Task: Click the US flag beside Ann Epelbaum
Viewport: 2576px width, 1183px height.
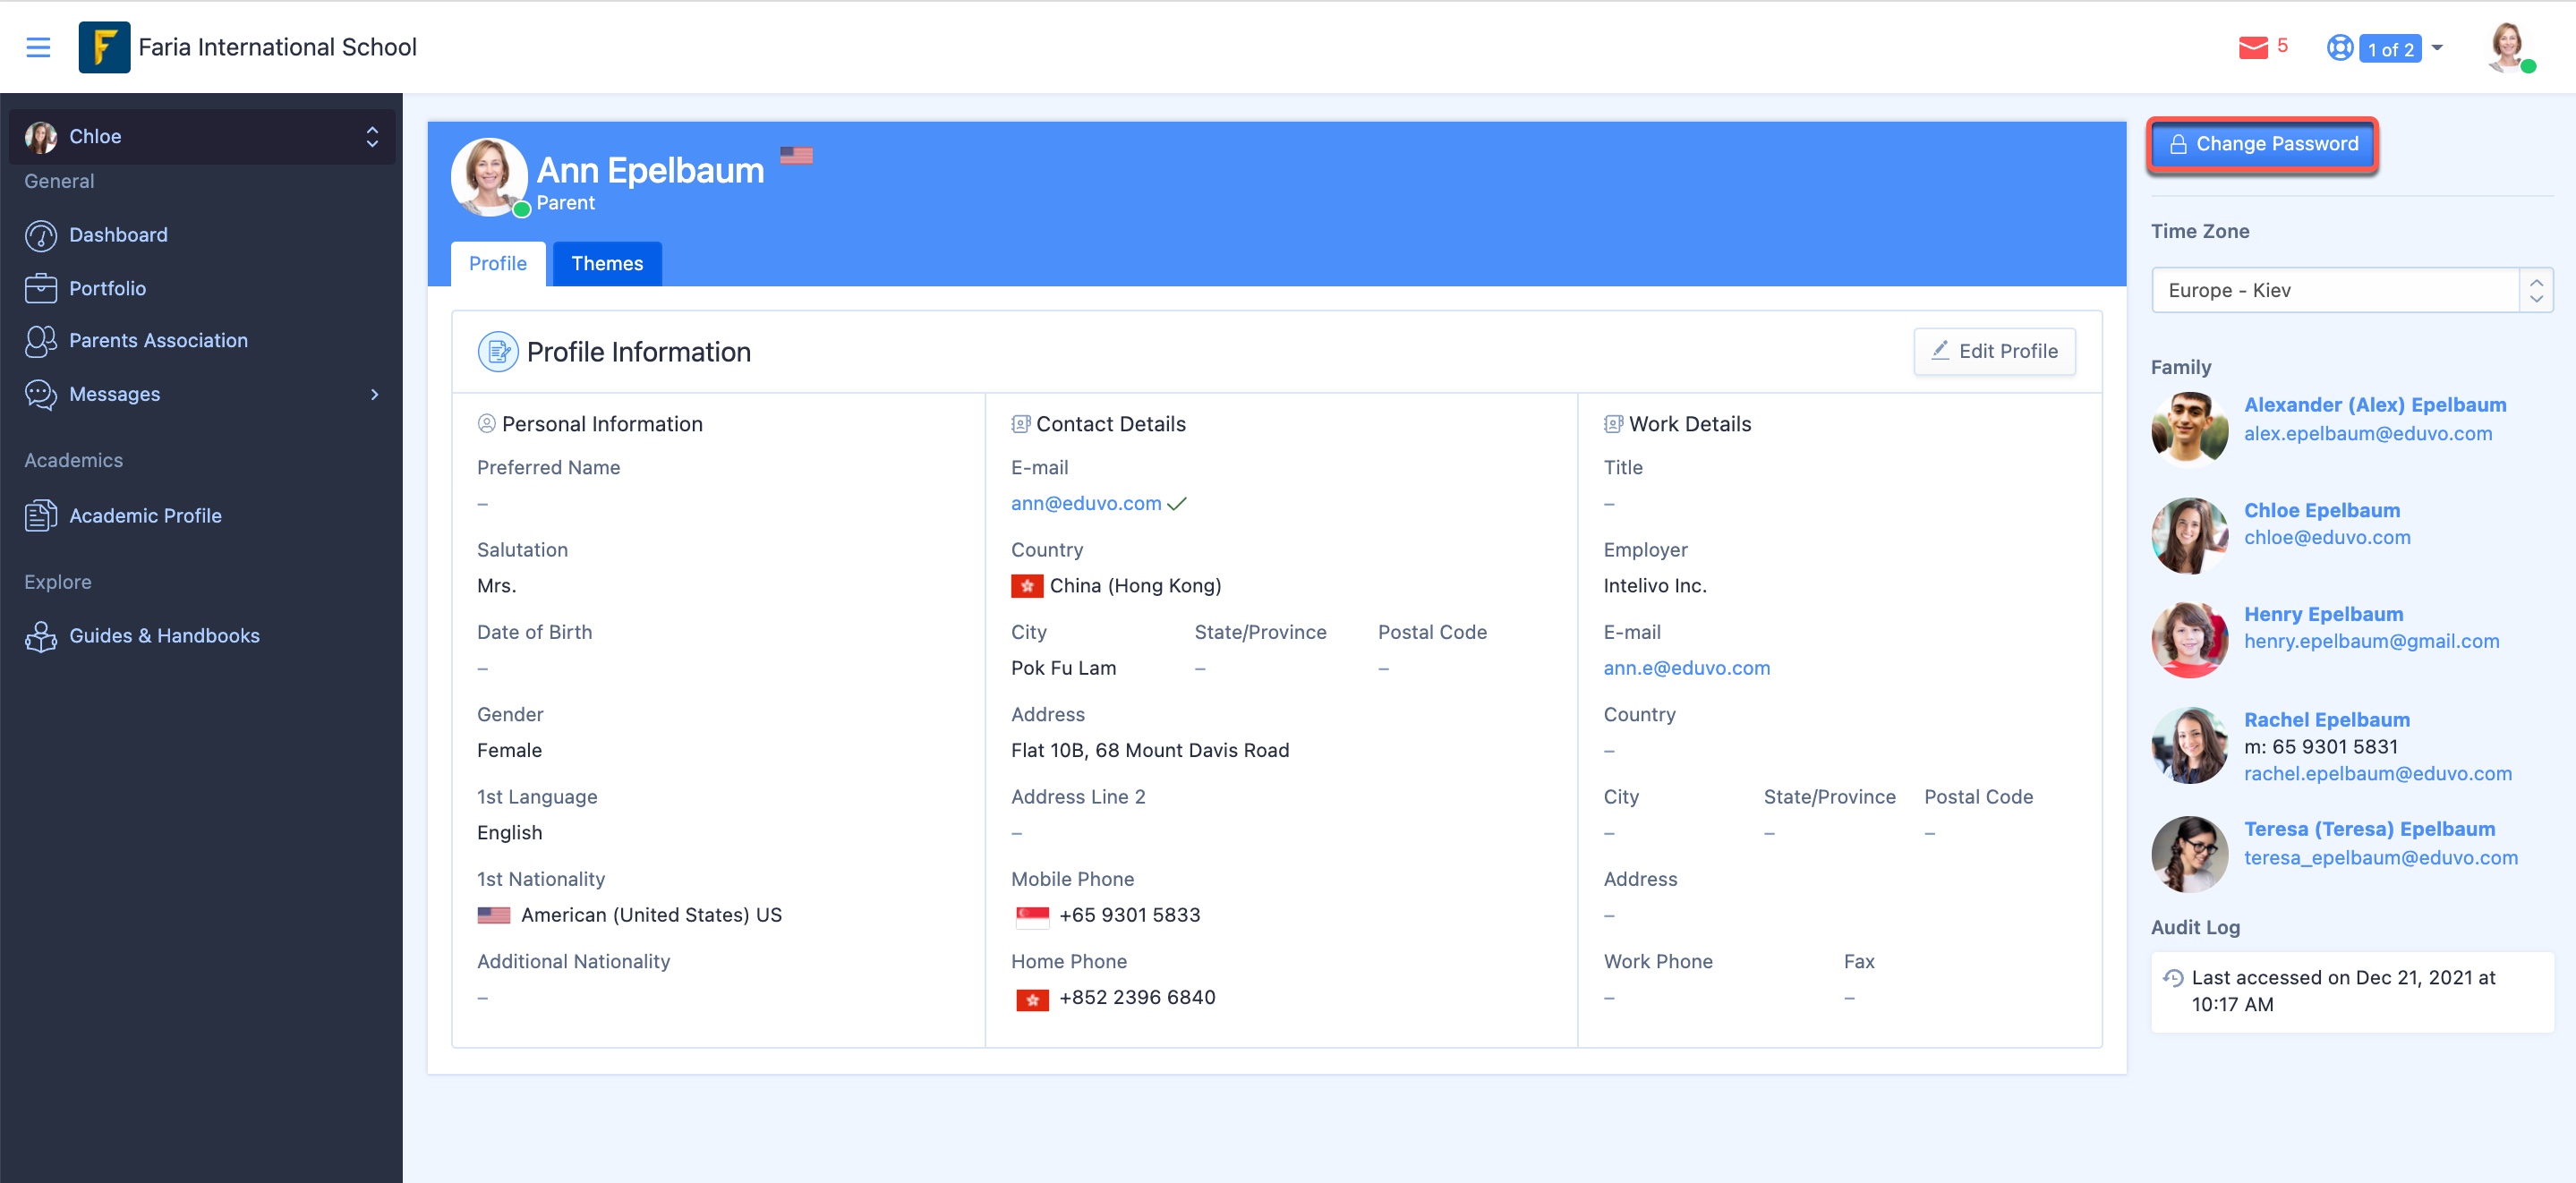Action: click(x=796, y=155)
